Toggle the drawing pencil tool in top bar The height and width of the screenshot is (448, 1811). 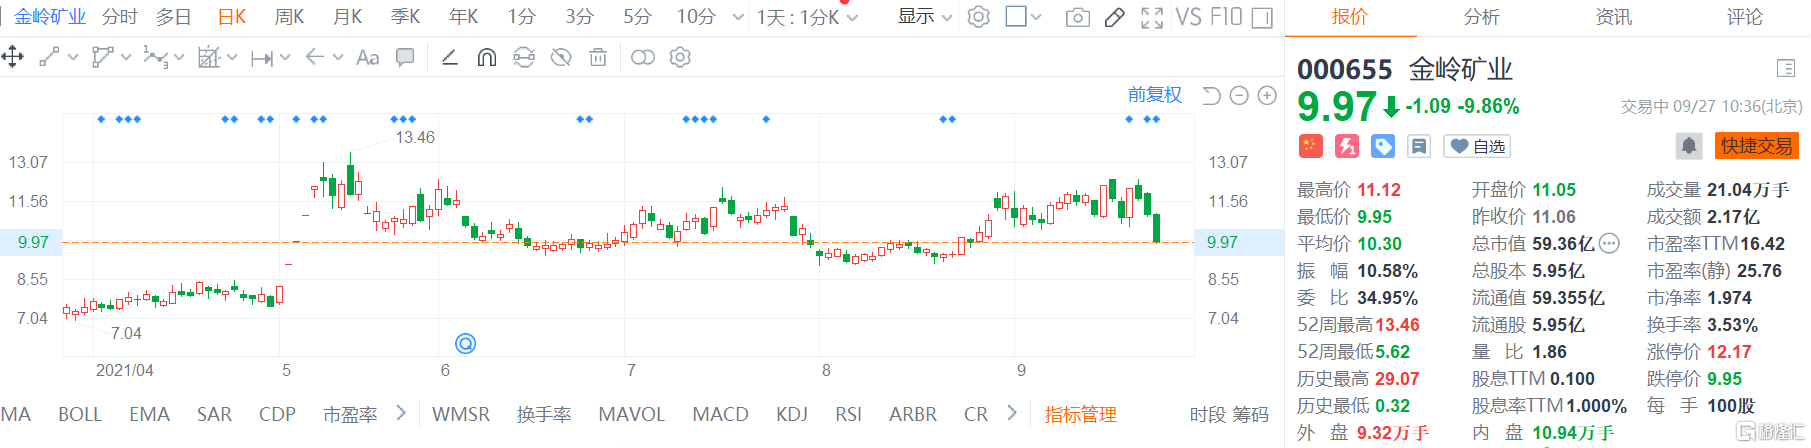1115,17
